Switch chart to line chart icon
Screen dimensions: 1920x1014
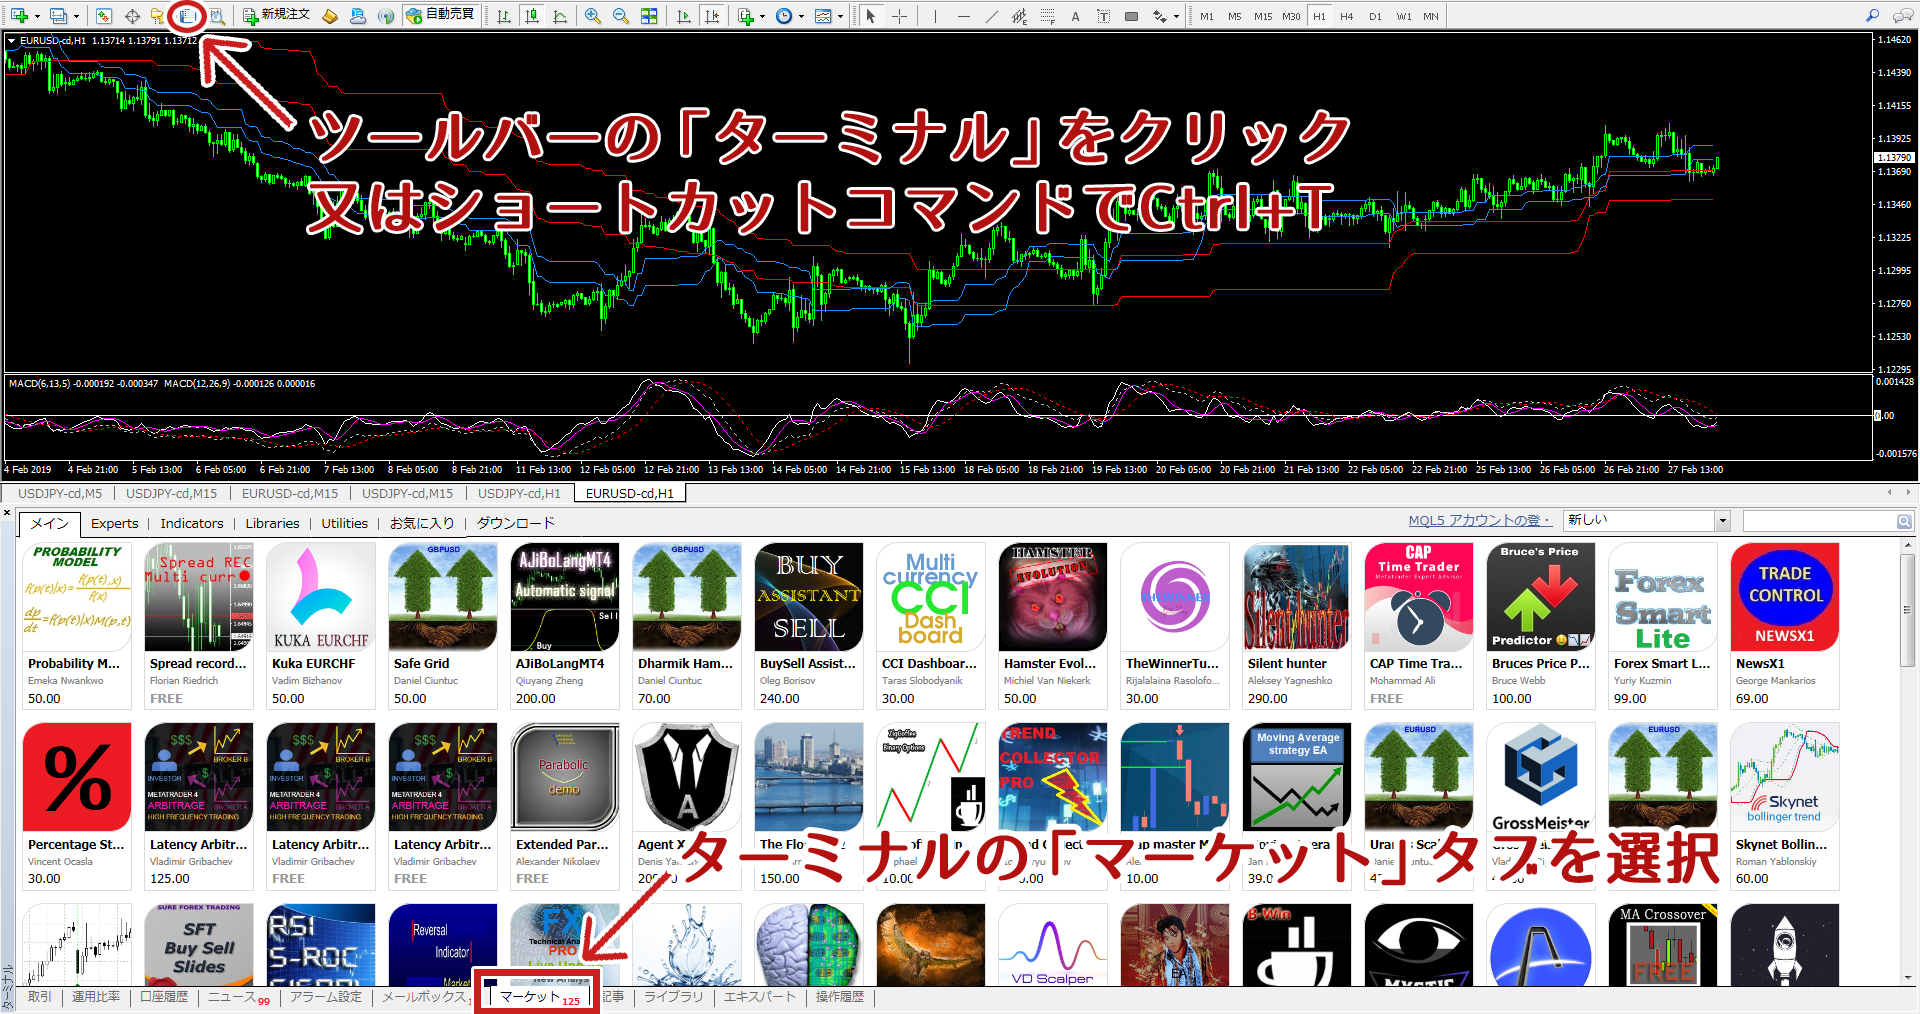[x=560, y=16]
